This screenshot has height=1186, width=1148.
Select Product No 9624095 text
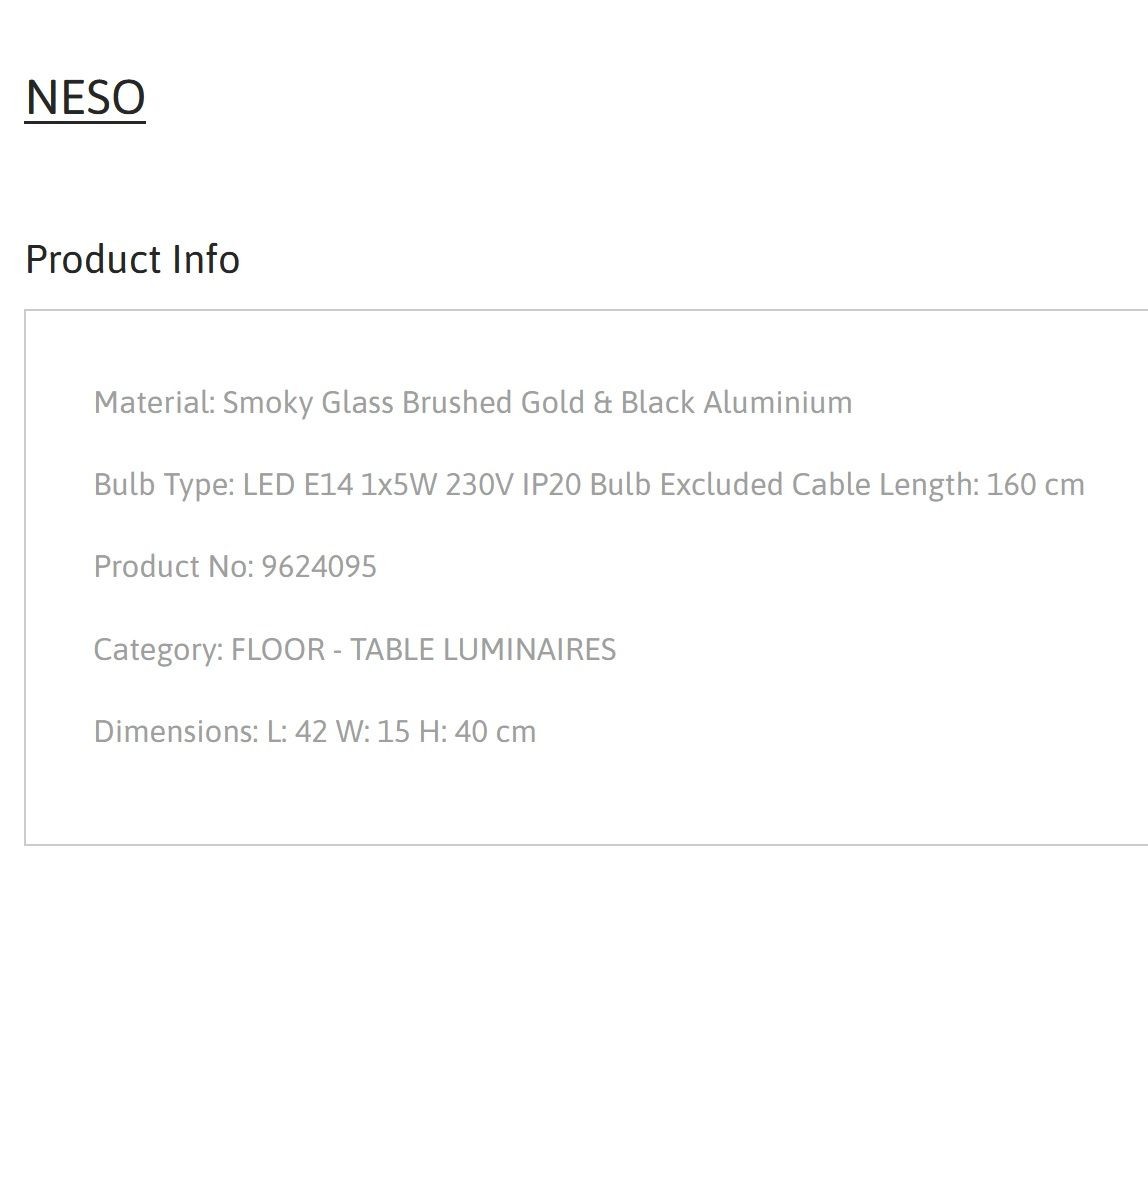pos(235,567)
